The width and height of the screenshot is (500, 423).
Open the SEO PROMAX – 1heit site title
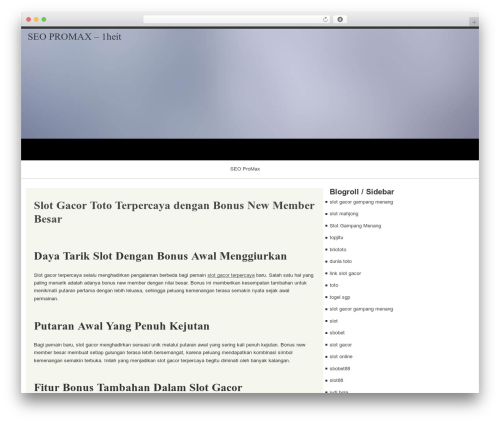pyautogui.click(x=74, y=37)
